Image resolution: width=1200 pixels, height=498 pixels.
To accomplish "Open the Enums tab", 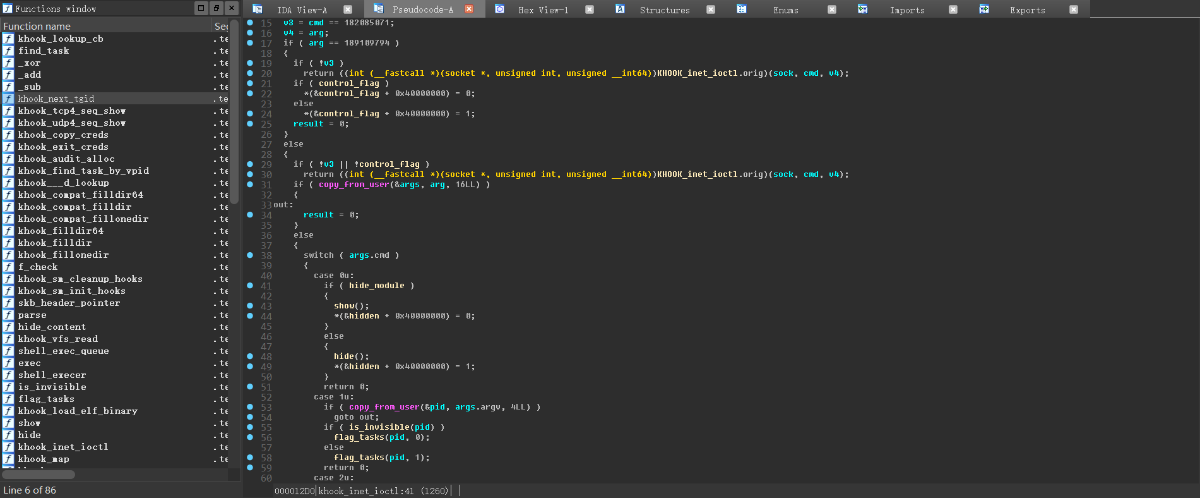I will pos(785,9).
